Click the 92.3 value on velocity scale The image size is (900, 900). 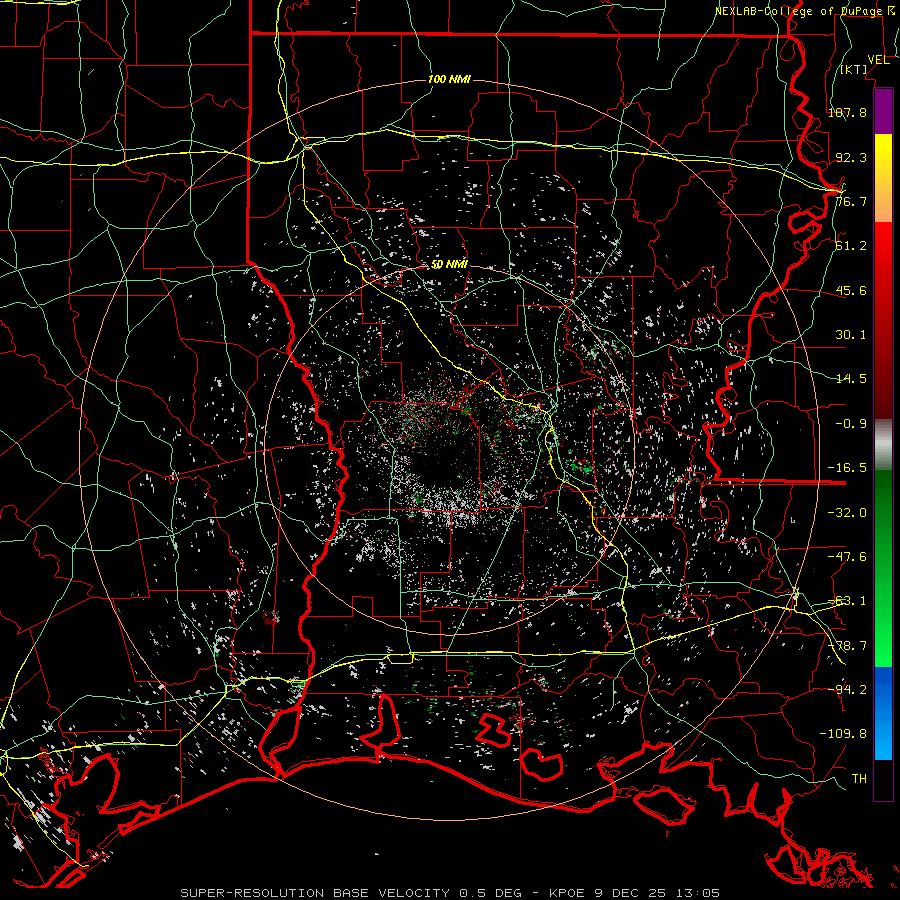[851, 157]
